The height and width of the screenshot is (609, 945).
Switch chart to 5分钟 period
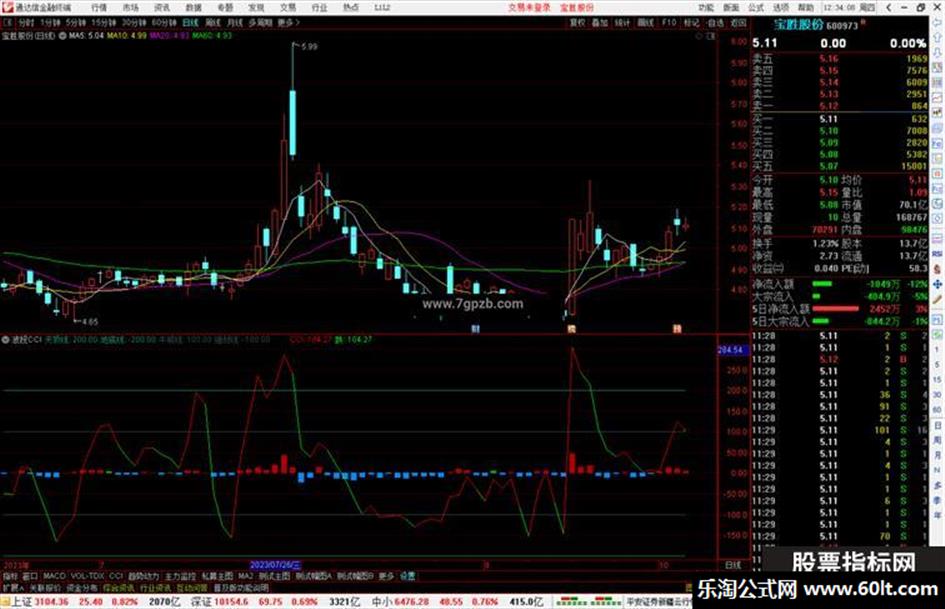click(76, 22)
